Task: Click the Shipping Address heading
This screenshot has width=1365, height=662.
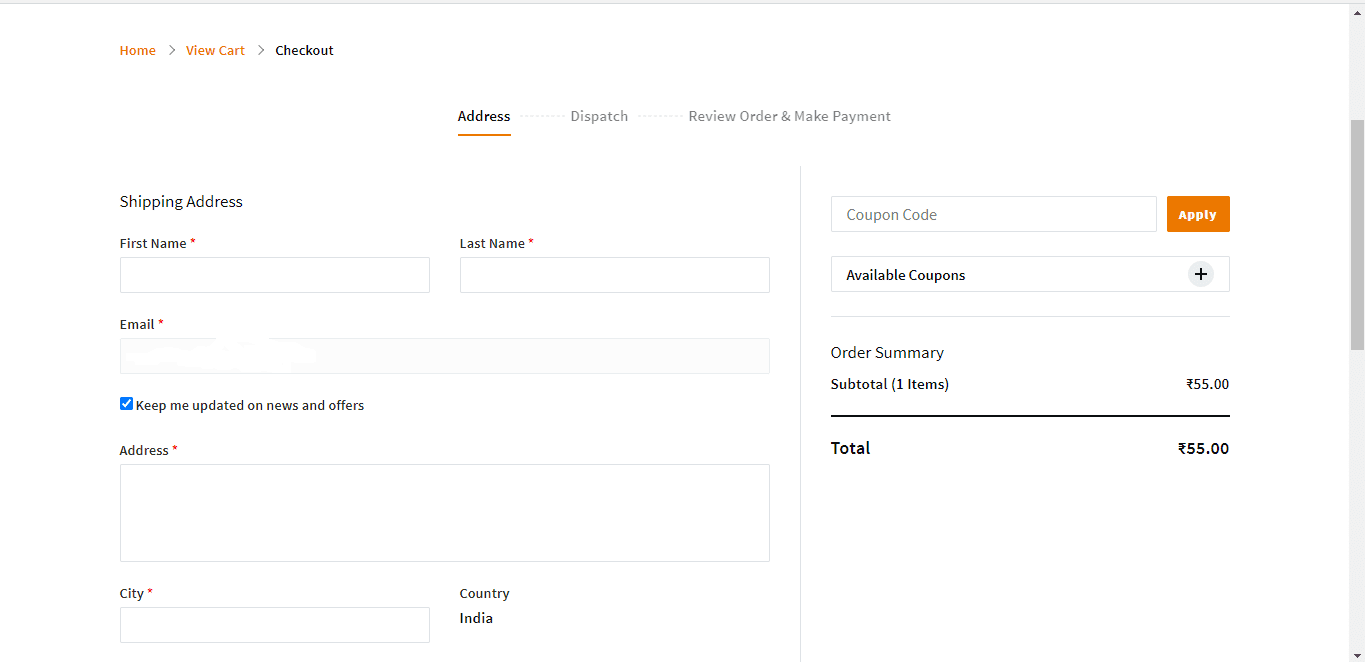Action: point(181,201)
